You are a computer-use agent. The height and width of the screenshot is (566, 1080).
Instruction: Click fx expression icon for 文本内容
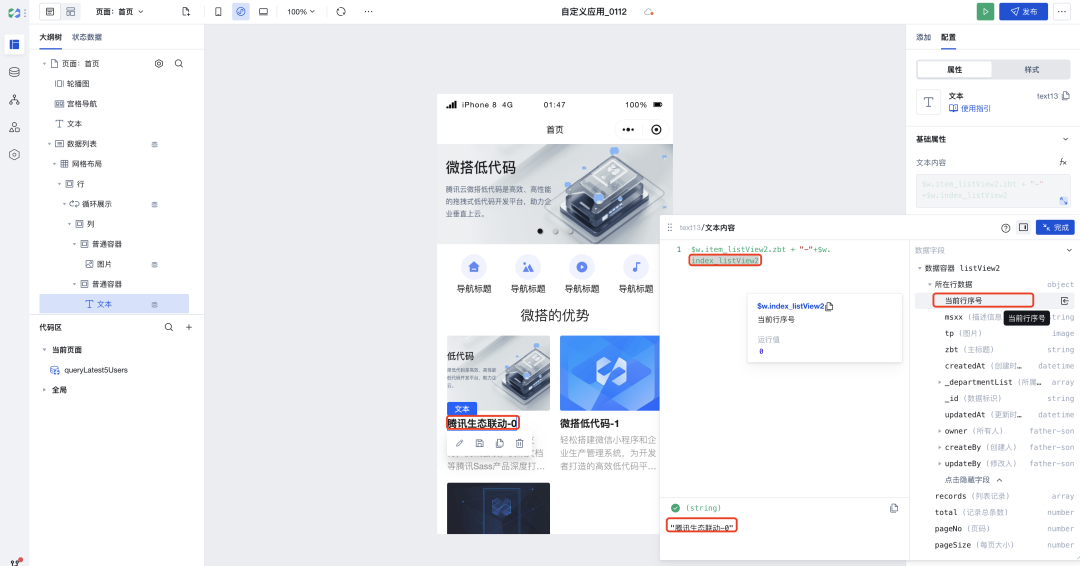point(1063,163)
